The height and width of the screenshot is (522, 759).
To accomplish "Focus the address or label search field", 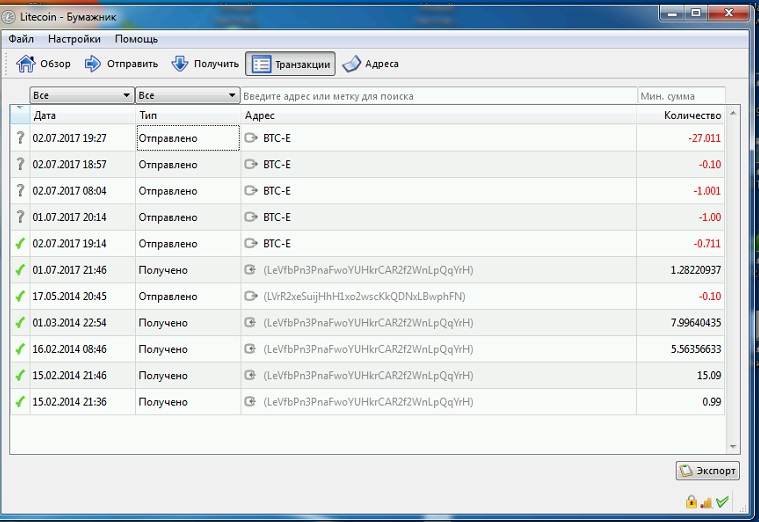I will (439, 96).
